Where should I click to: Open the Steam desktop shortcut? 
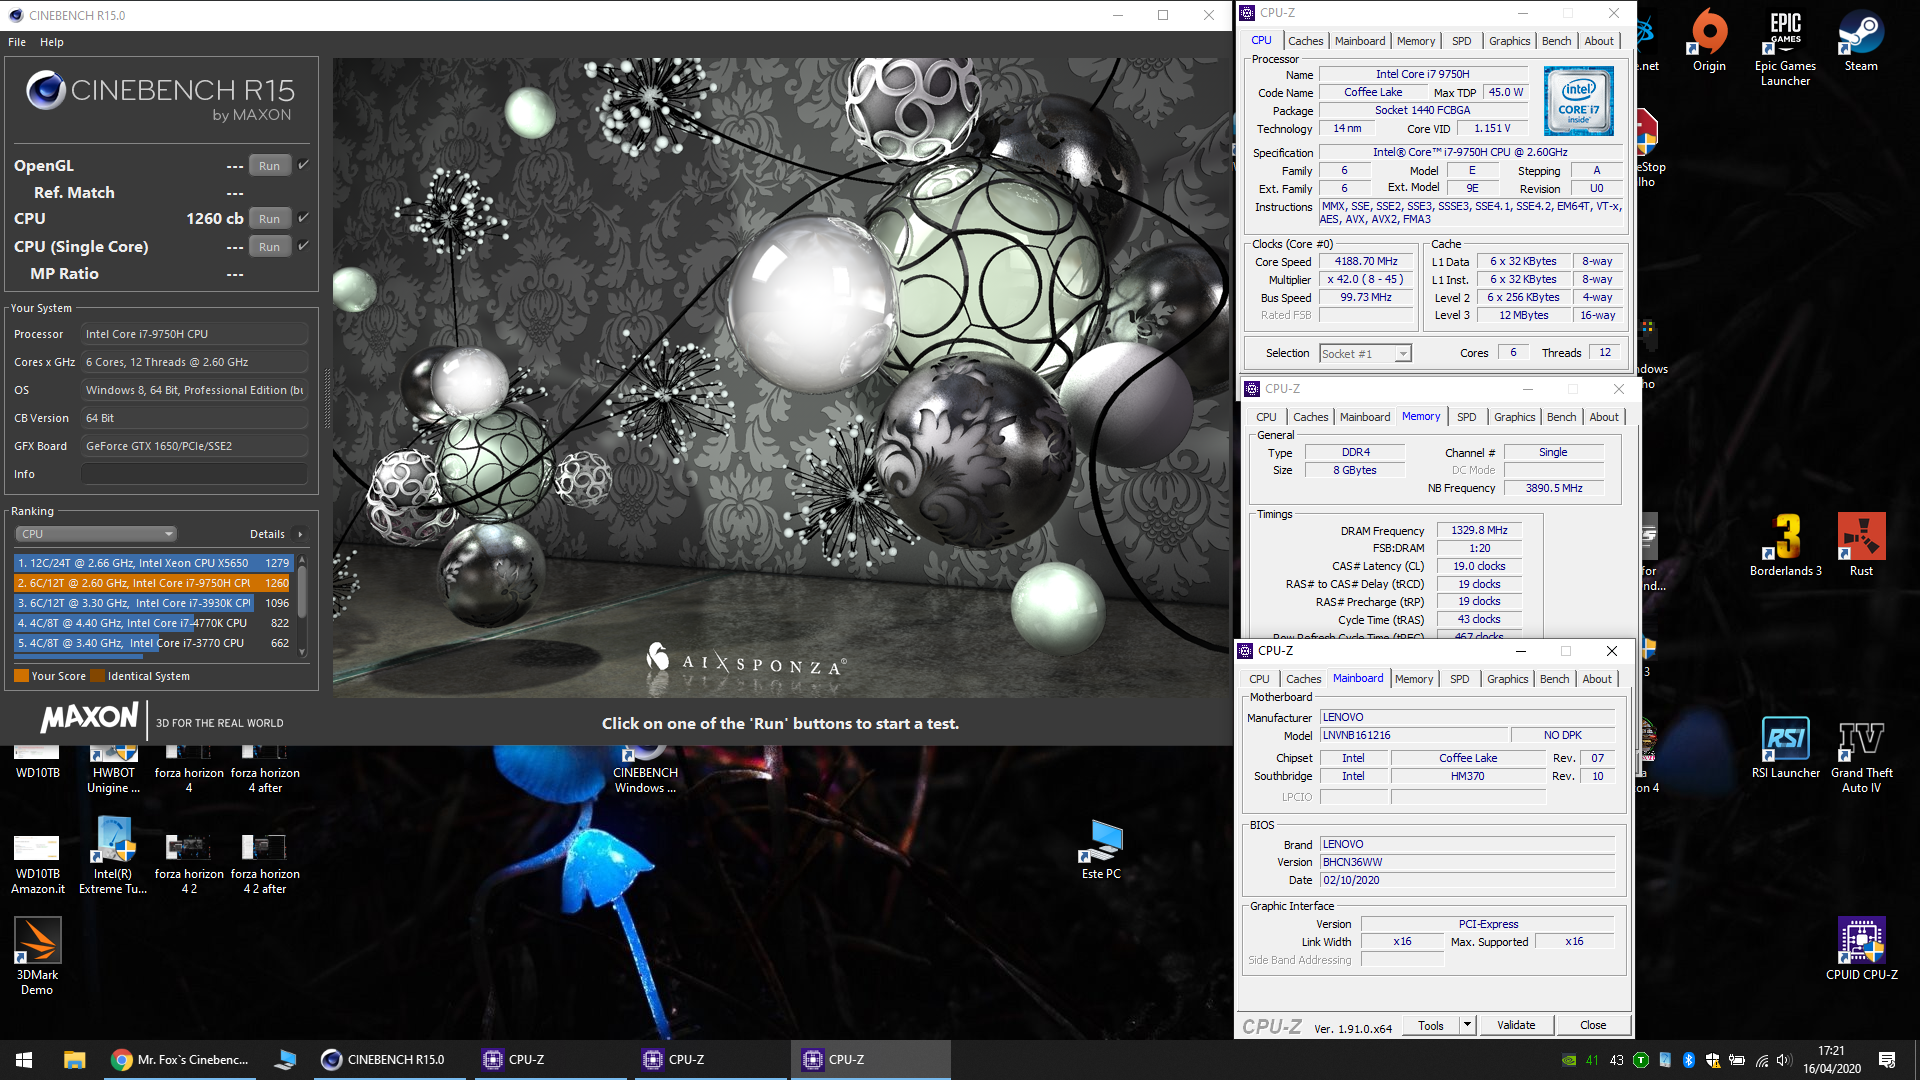[x=1861, y=42]
